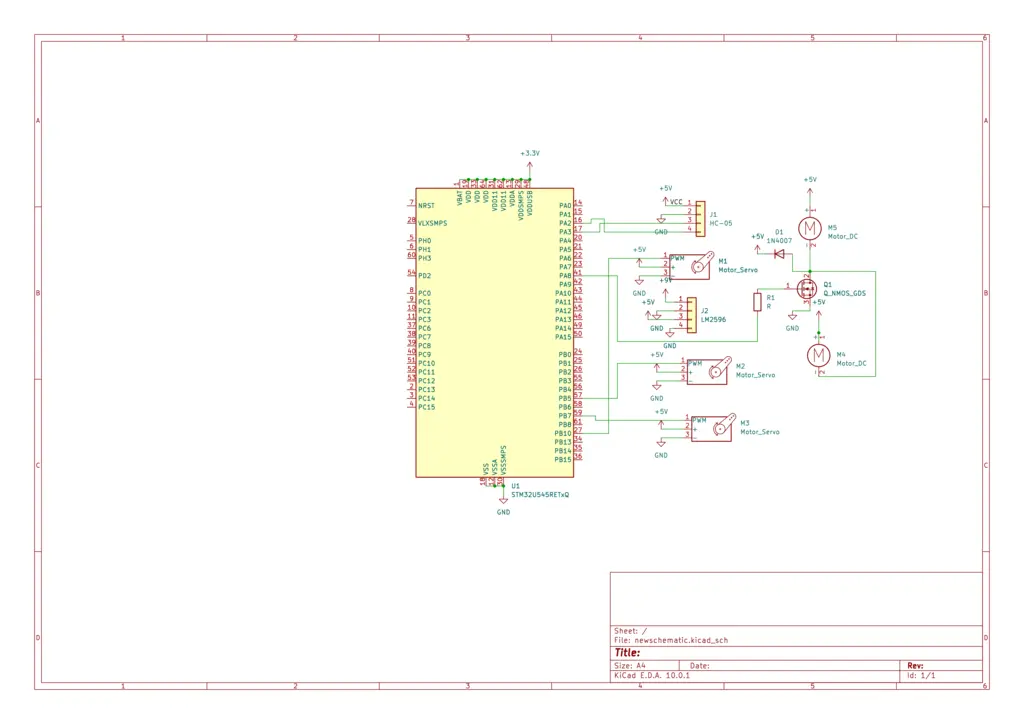Click the PD2 pin label
Image resolution: width=1024 pixels, height=724 pixels.
[424, 275]
